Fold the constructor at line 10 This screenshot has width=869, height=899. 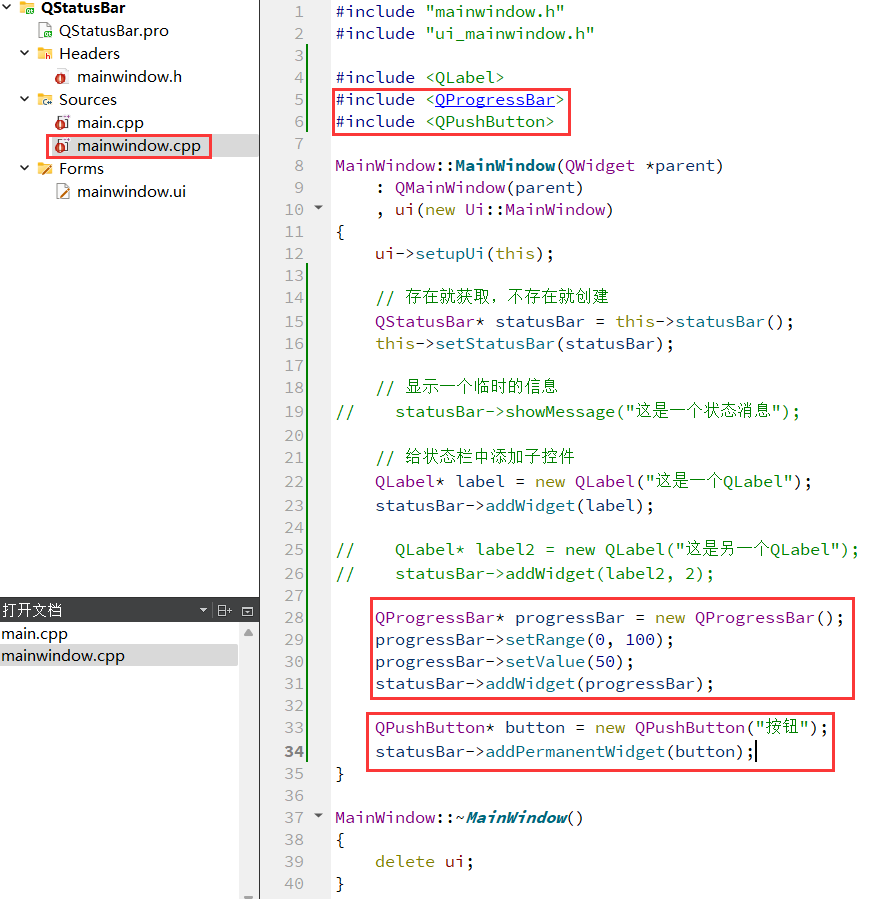pos(319,208)
